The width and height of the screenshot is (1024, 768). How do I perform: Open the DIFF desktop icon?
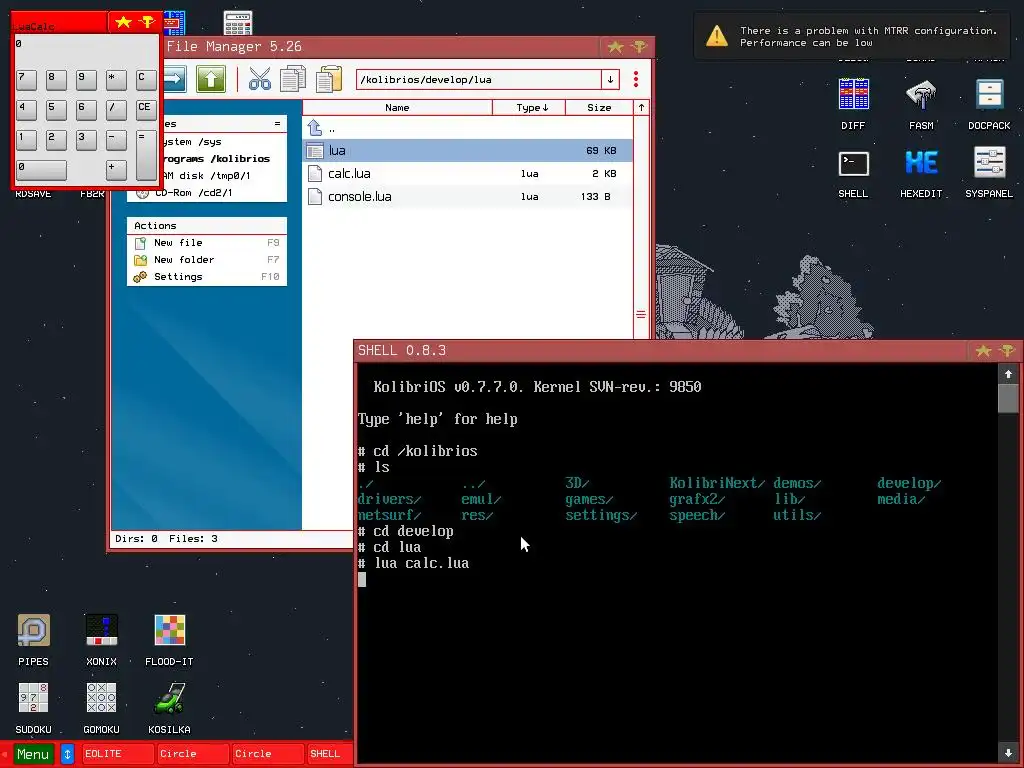coord(854,103)
